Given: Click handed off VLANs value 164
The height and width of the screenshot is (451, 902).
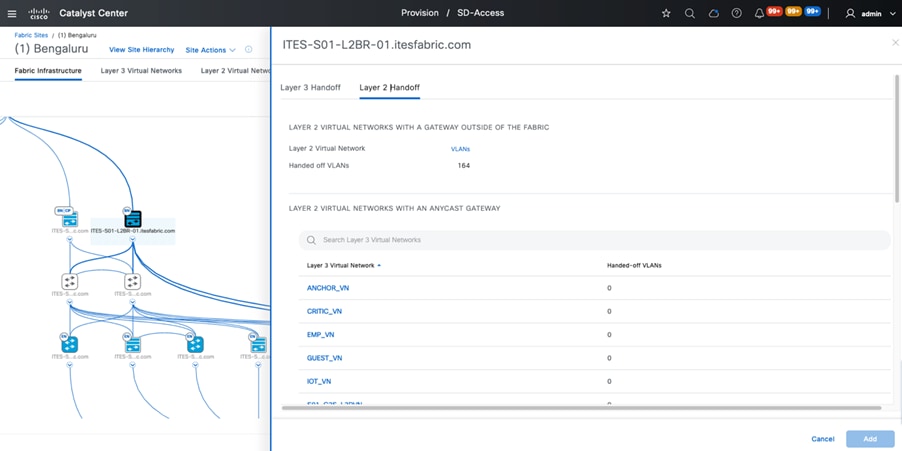Looking at the screenshot, I should pyautogui.click(x=464, y=166).
